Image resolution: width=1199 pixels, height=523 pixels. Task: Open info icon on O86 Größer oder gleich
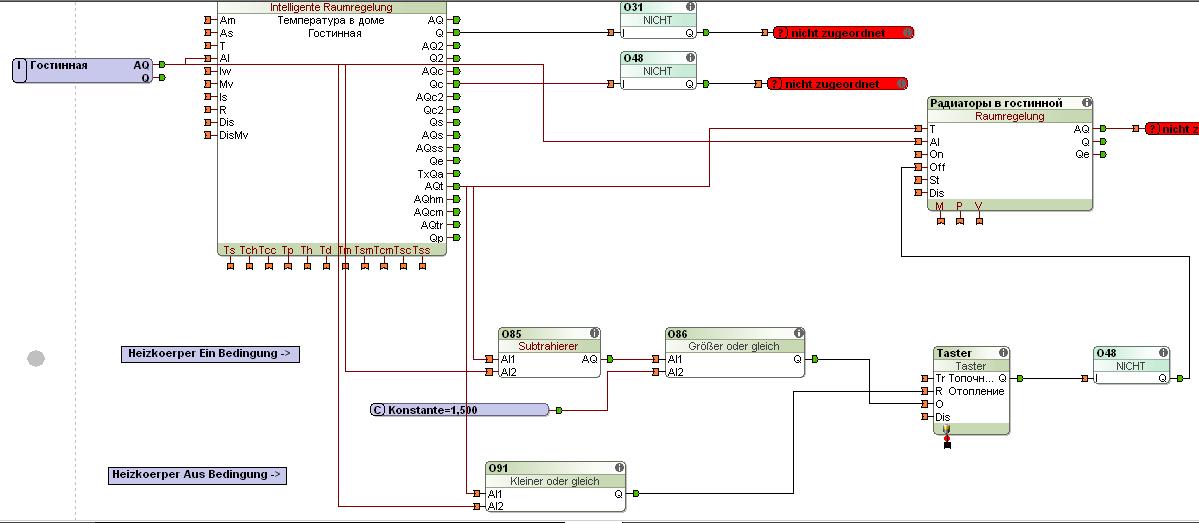(x=798, y=333)
